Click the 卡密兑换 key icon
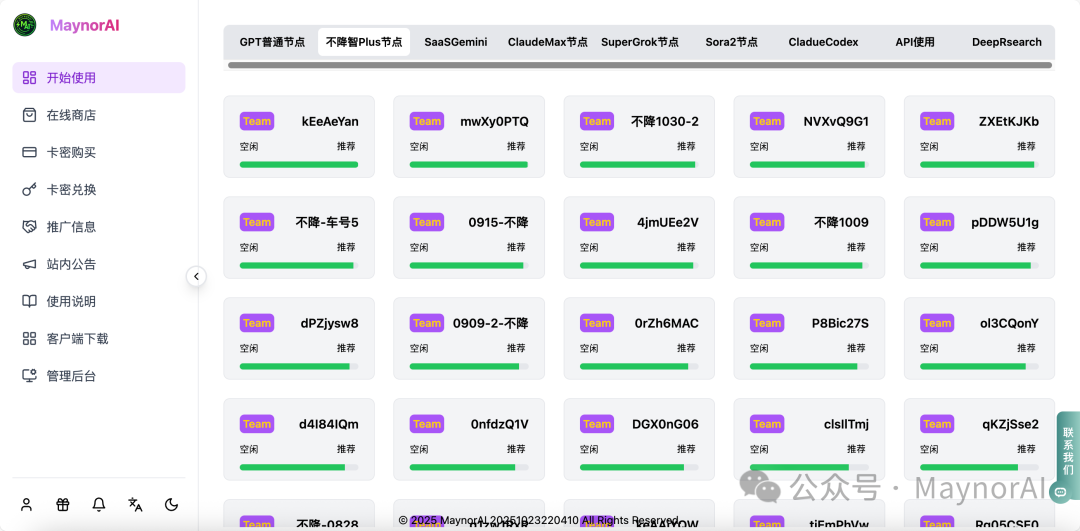Screen dimensions: 1080x531 [x=29, y=189]
